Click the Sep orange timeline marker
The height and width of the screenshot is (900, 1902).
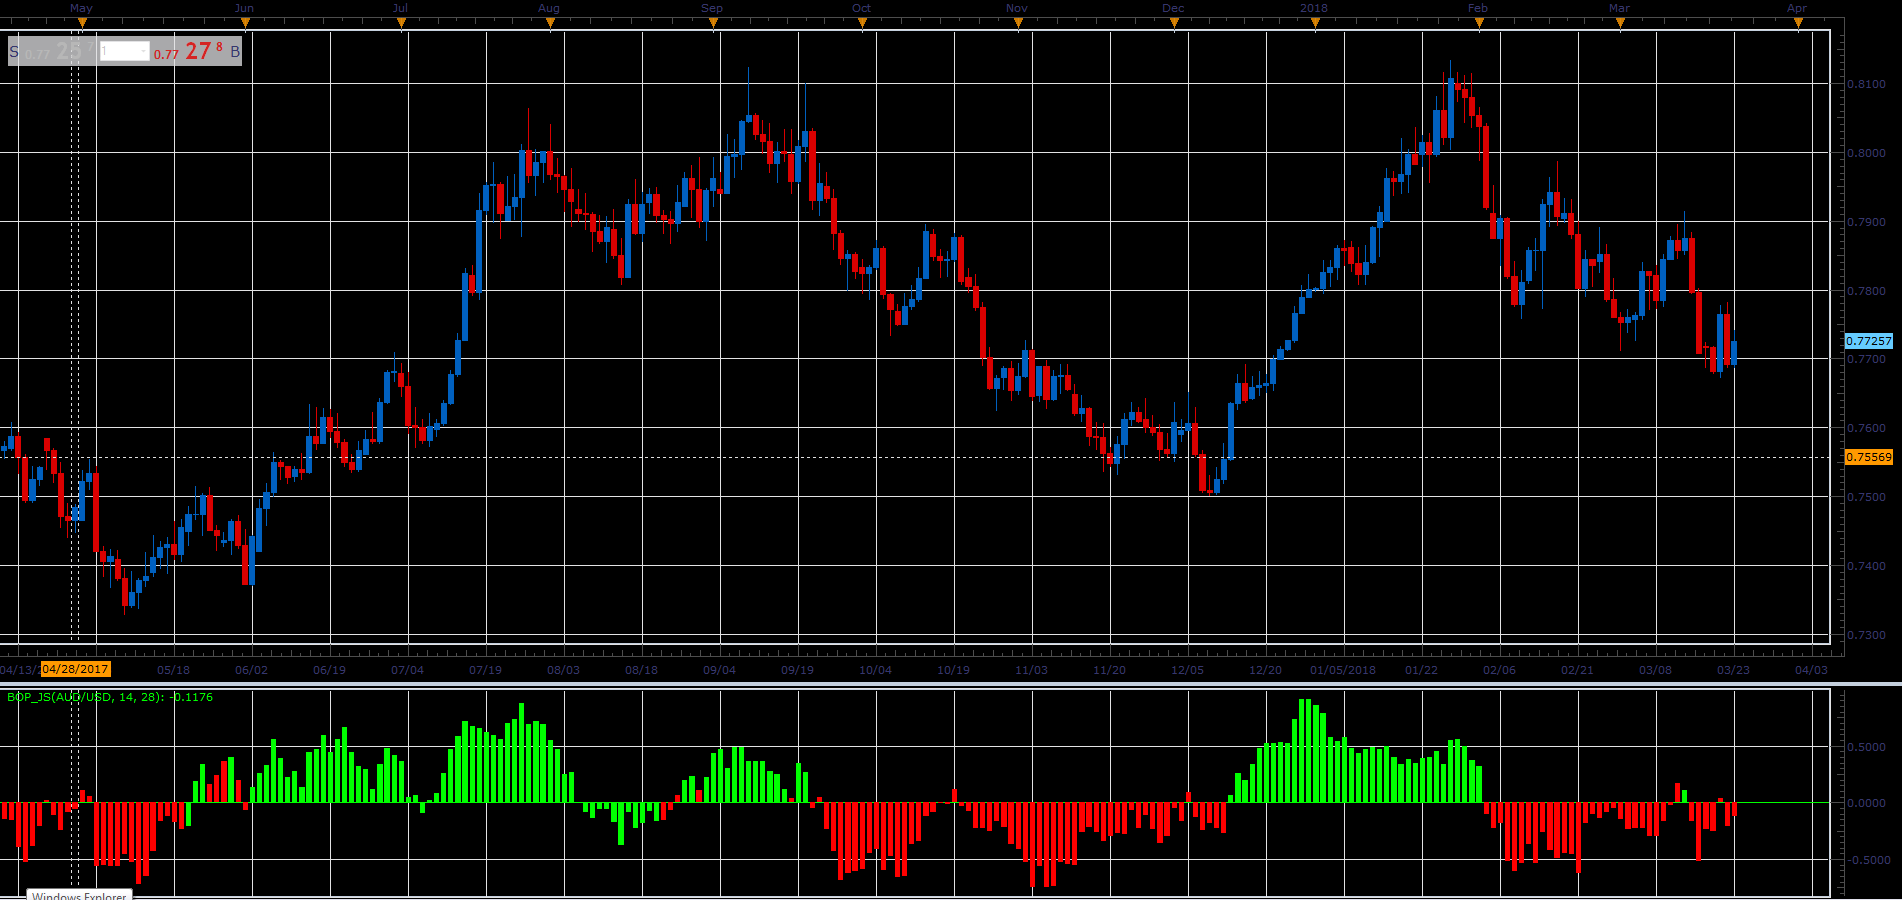tap(713, 23)
